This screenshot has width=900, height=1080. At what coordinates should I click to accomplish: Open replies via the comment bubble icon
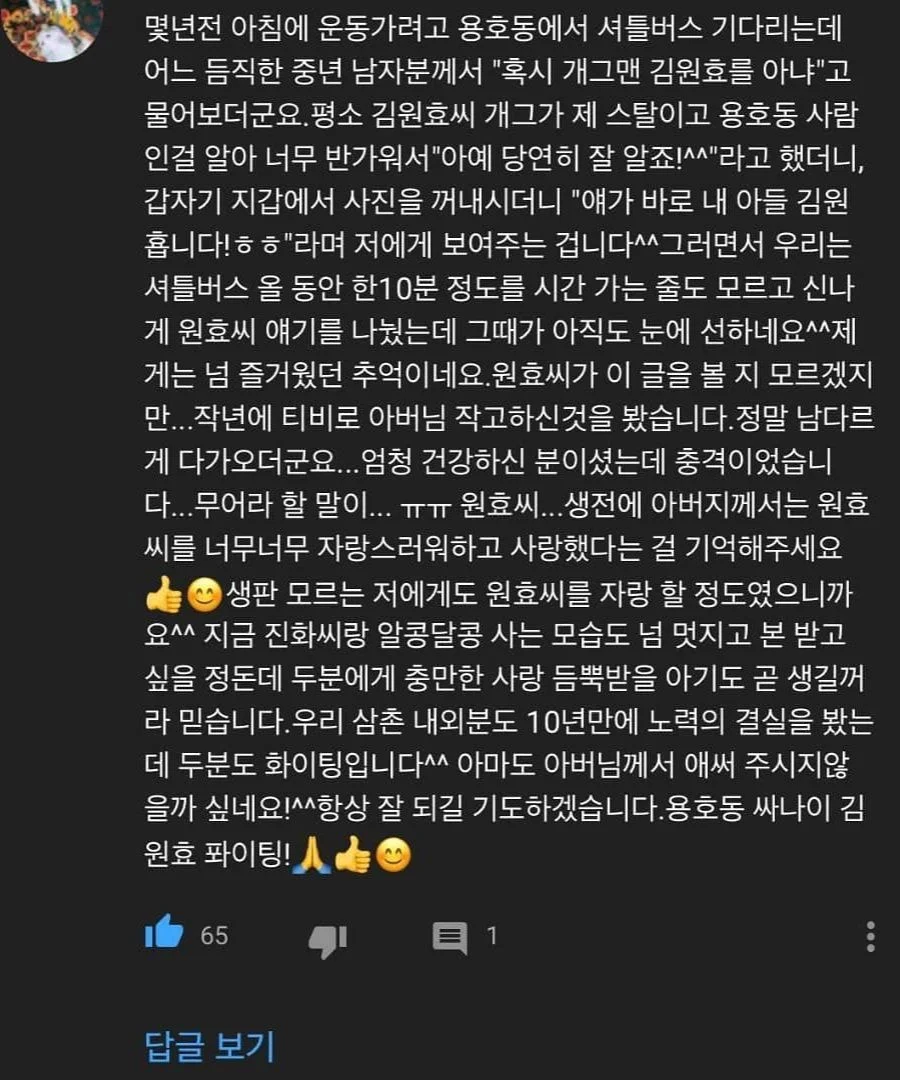coord(450,937)
